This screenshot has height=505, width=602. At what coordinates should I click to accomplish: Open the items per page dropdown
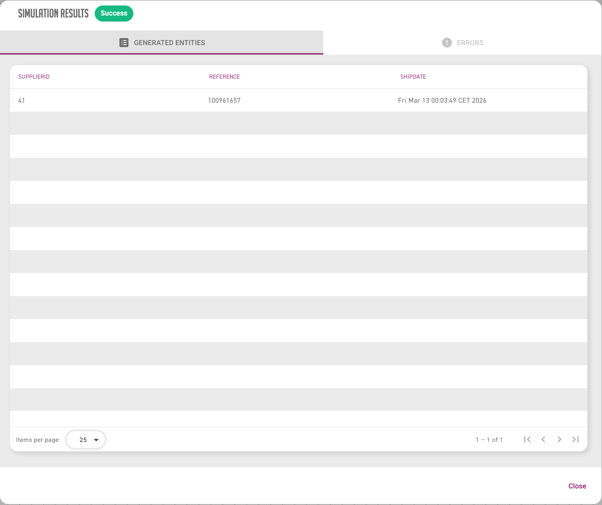(86, 440)
